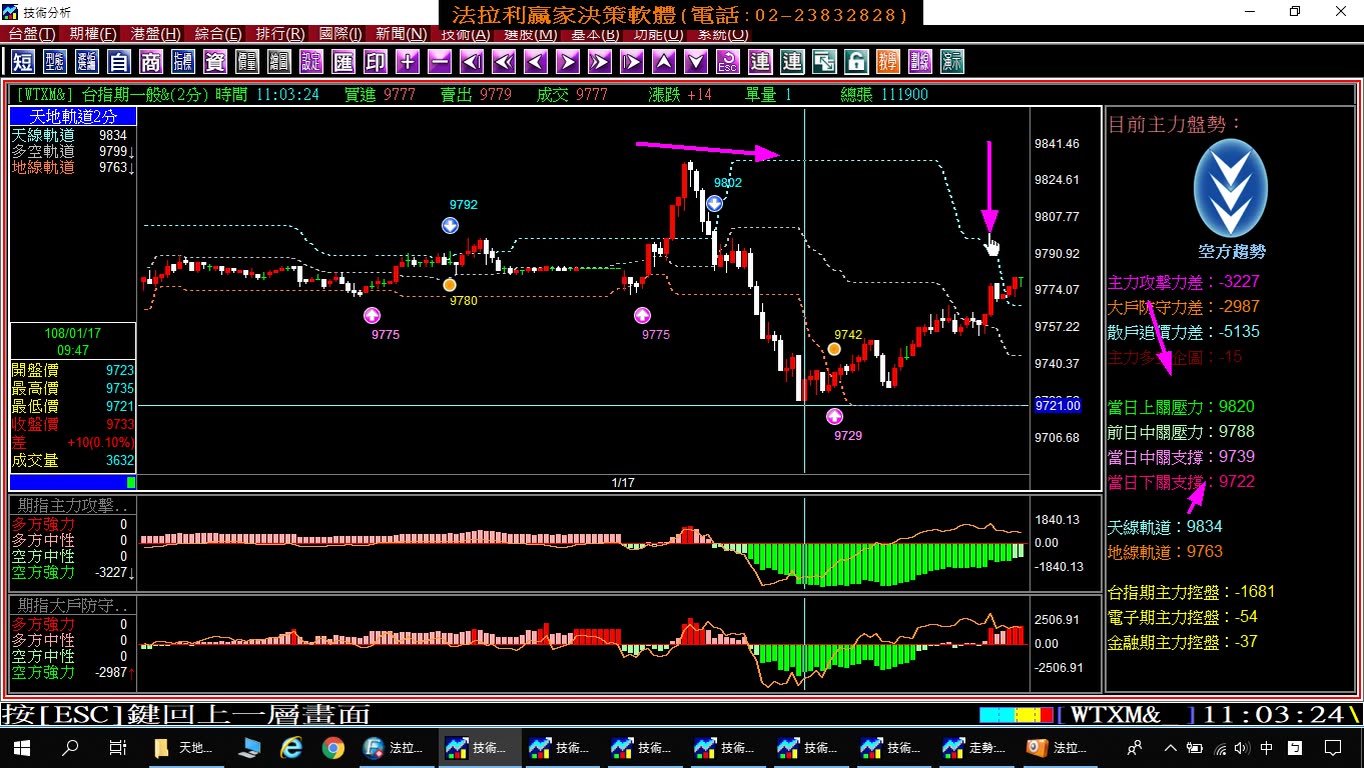Open the 國際(I) menu
The width and height of the screenshot is (1364, 768).
pyautogui.click(x=341, y=34)
